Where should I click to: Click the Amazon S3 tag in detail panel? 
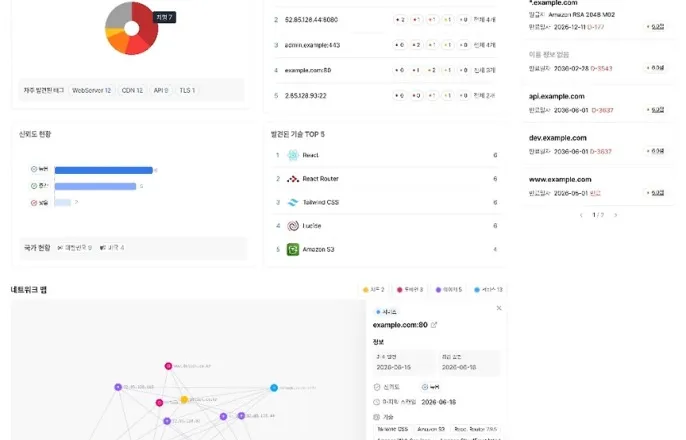point(431,429)
